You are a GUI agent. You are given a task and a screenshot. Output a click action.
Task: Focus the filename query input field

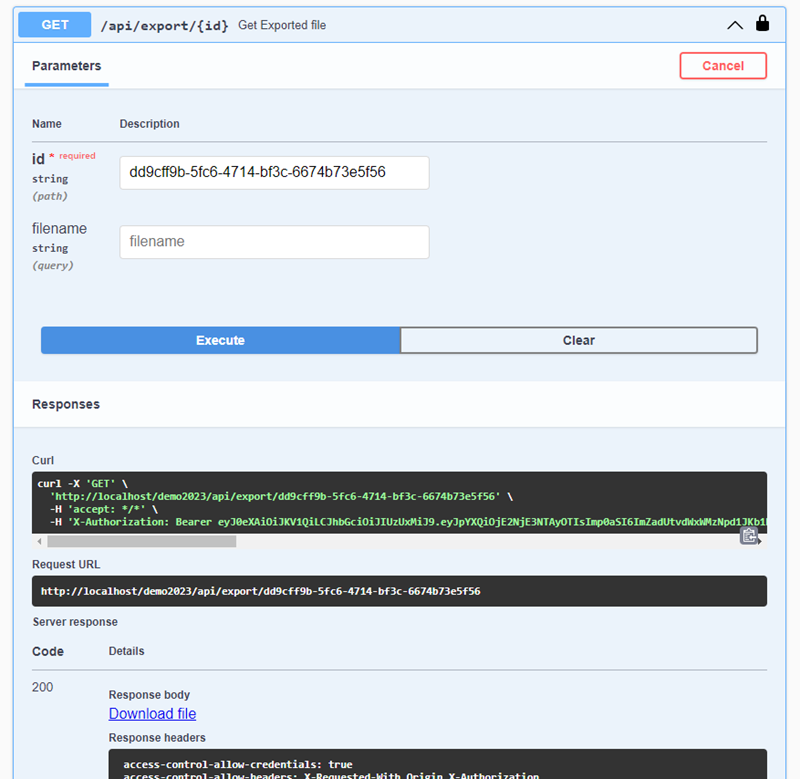tap(274, 242)
